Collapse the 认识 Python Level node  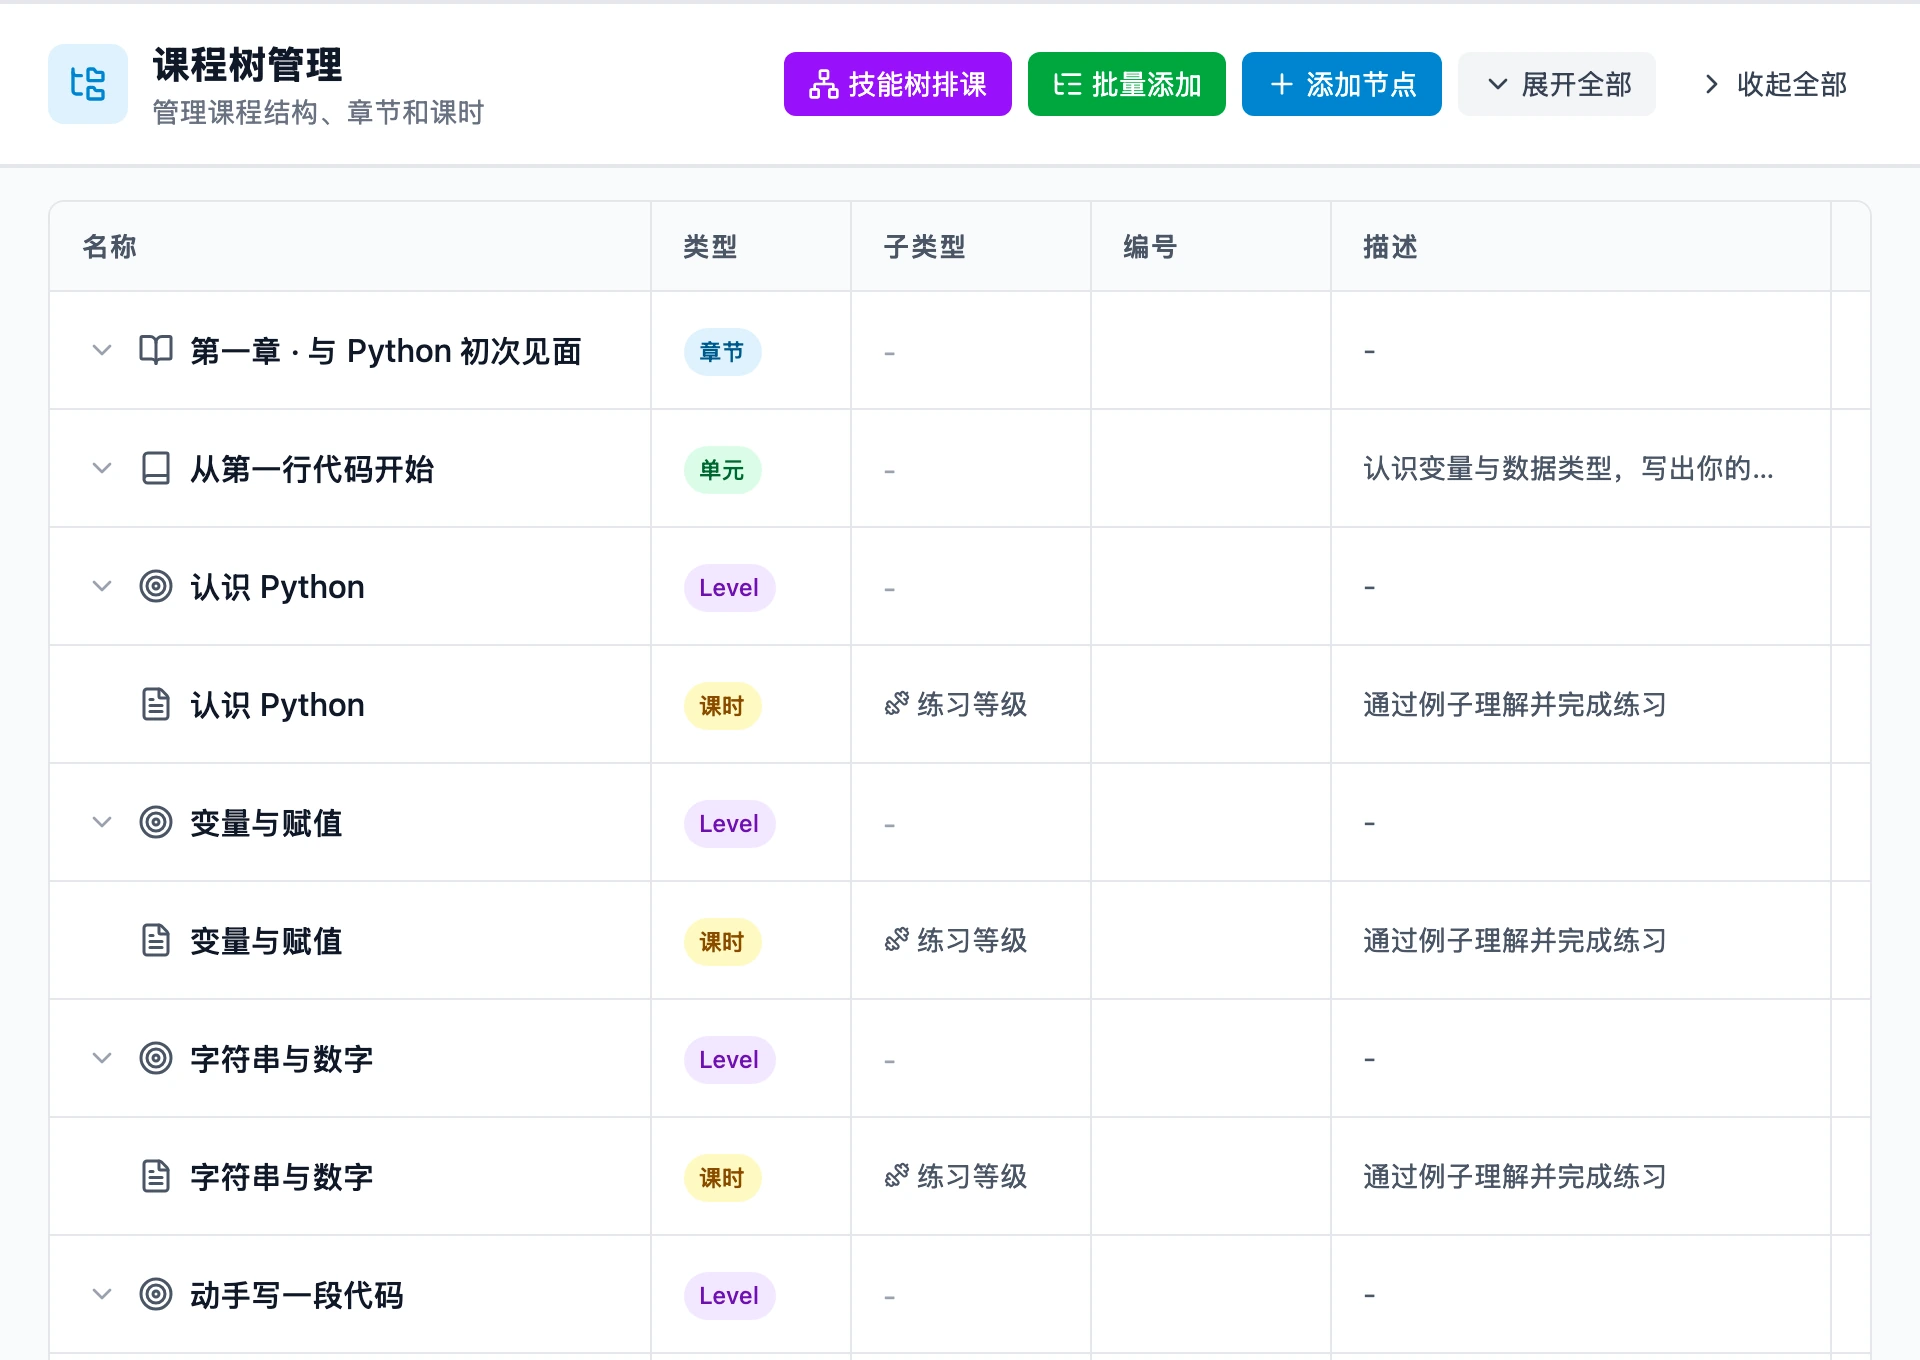point(102,586)
